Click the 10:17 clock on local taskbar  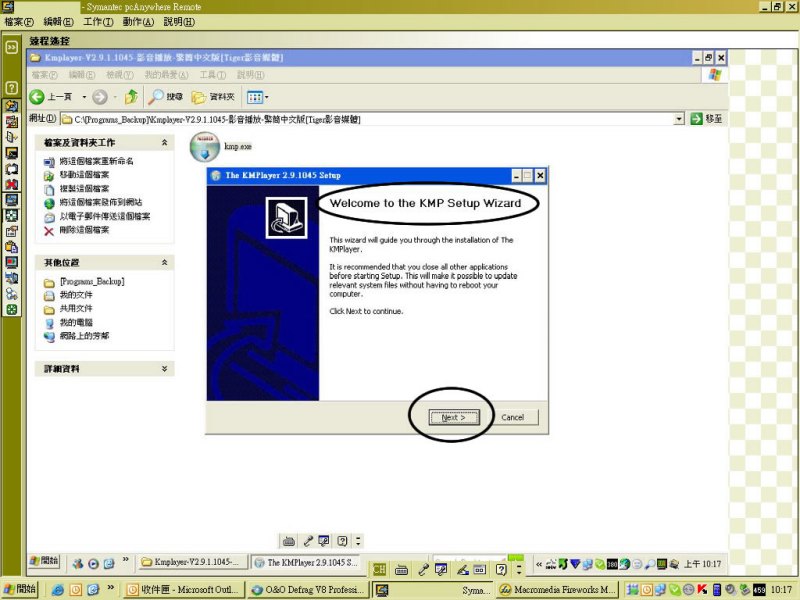pos(781,590)
